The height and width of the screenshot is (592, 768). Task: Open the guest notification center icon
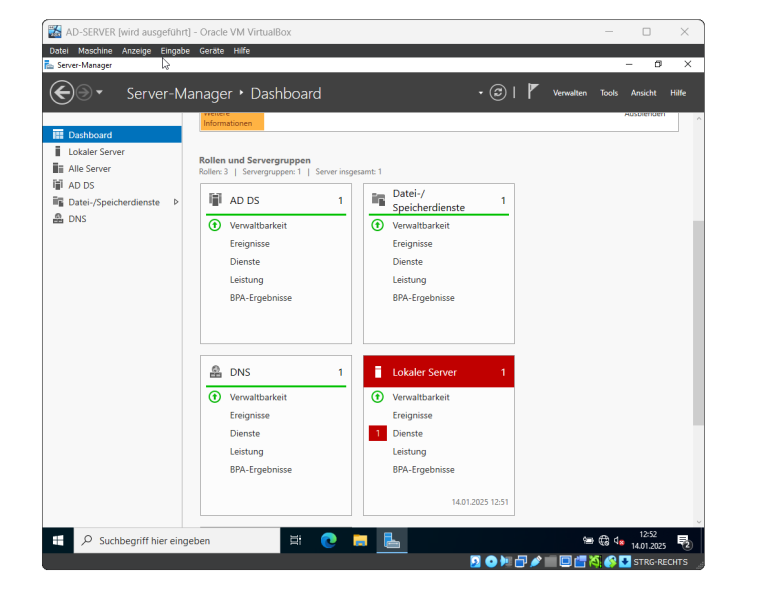pos(684,542)
